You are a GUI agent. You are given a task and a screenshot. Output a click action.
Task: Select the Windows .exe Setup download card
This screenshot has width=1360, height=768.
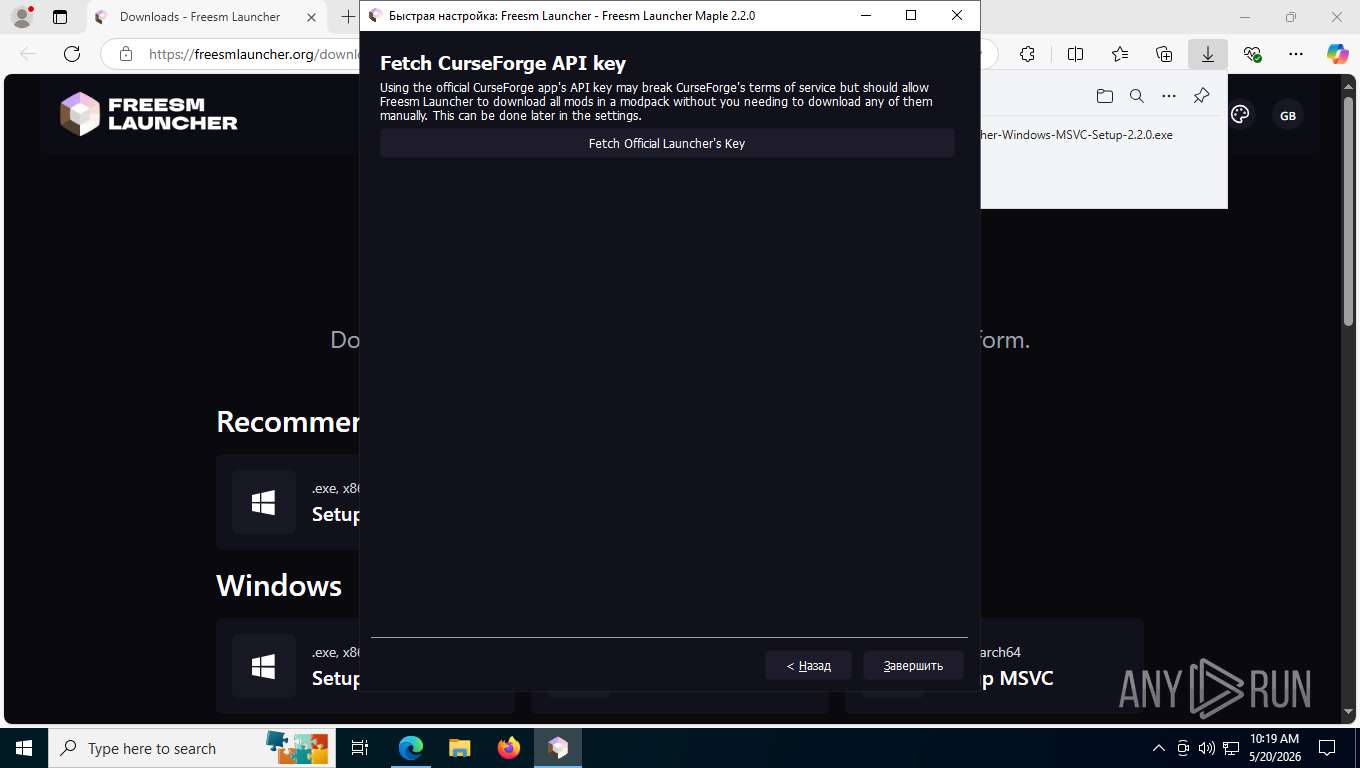coord(288,666)
